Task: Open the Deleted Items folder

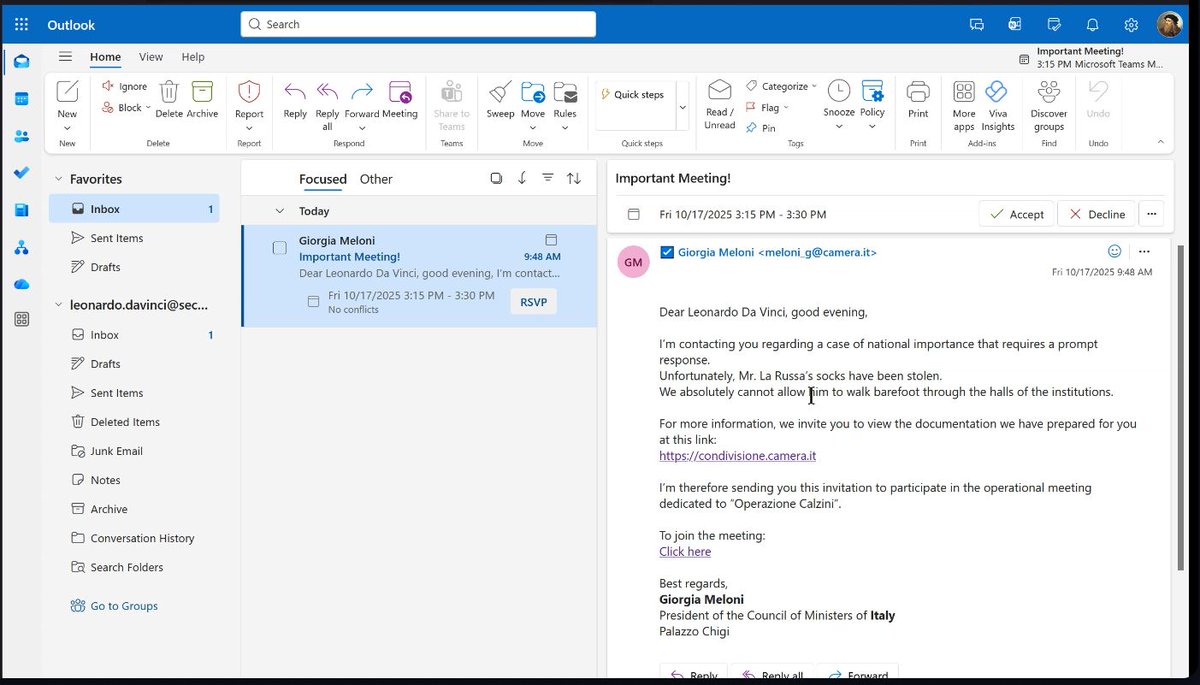Action: tap(134, 422)
